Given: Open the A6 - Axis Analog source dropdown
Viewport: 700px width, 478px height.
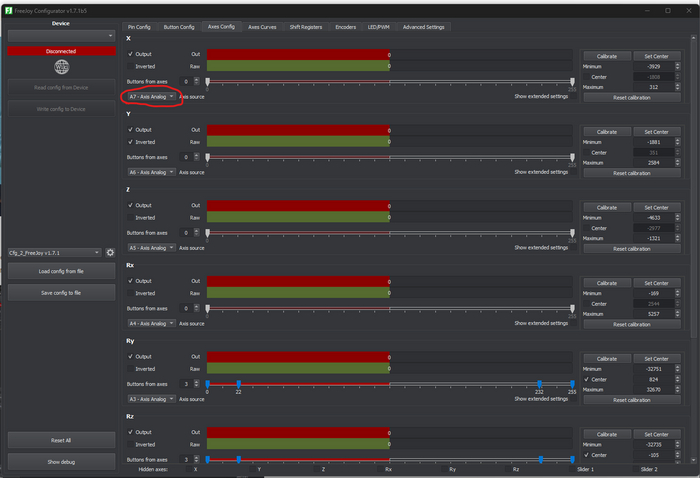Looking at the screenshot, I should (x=151, y=172).
